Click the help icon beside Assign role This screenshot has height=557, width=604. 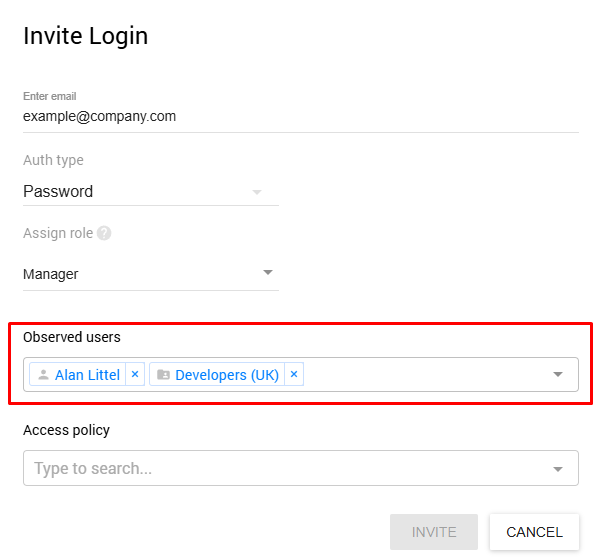click(x=104, y=233)
